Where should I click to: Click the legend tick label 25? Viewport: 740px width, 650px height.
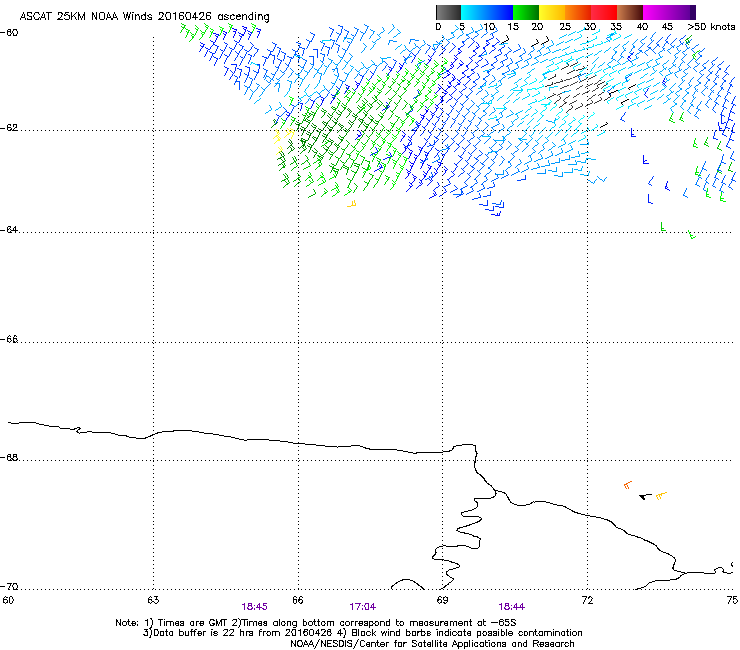pyautogui.click(x=565, y=27)
